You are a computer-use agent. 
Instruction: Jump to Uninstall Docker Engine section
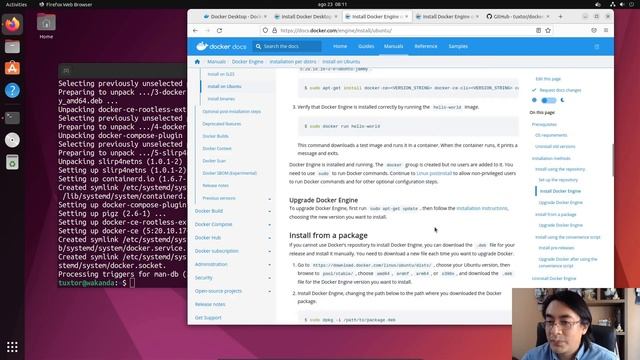[x=554, y=278]
